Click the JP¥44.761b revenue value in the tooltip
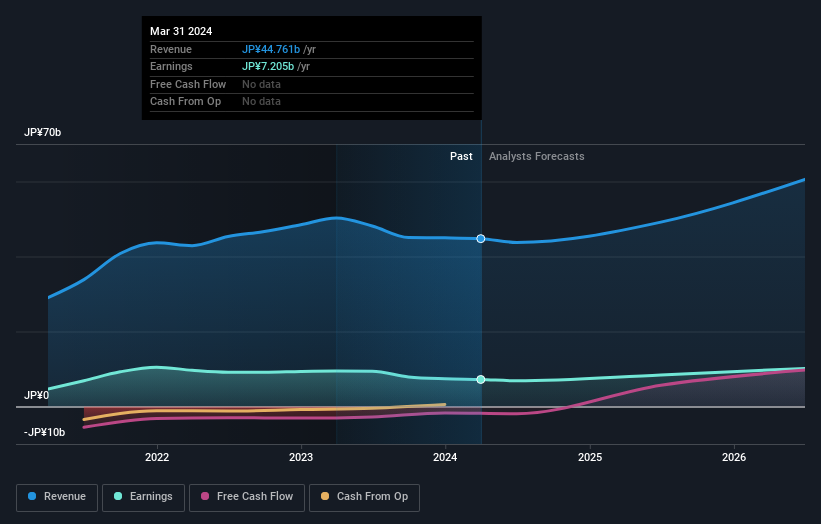 271,49
